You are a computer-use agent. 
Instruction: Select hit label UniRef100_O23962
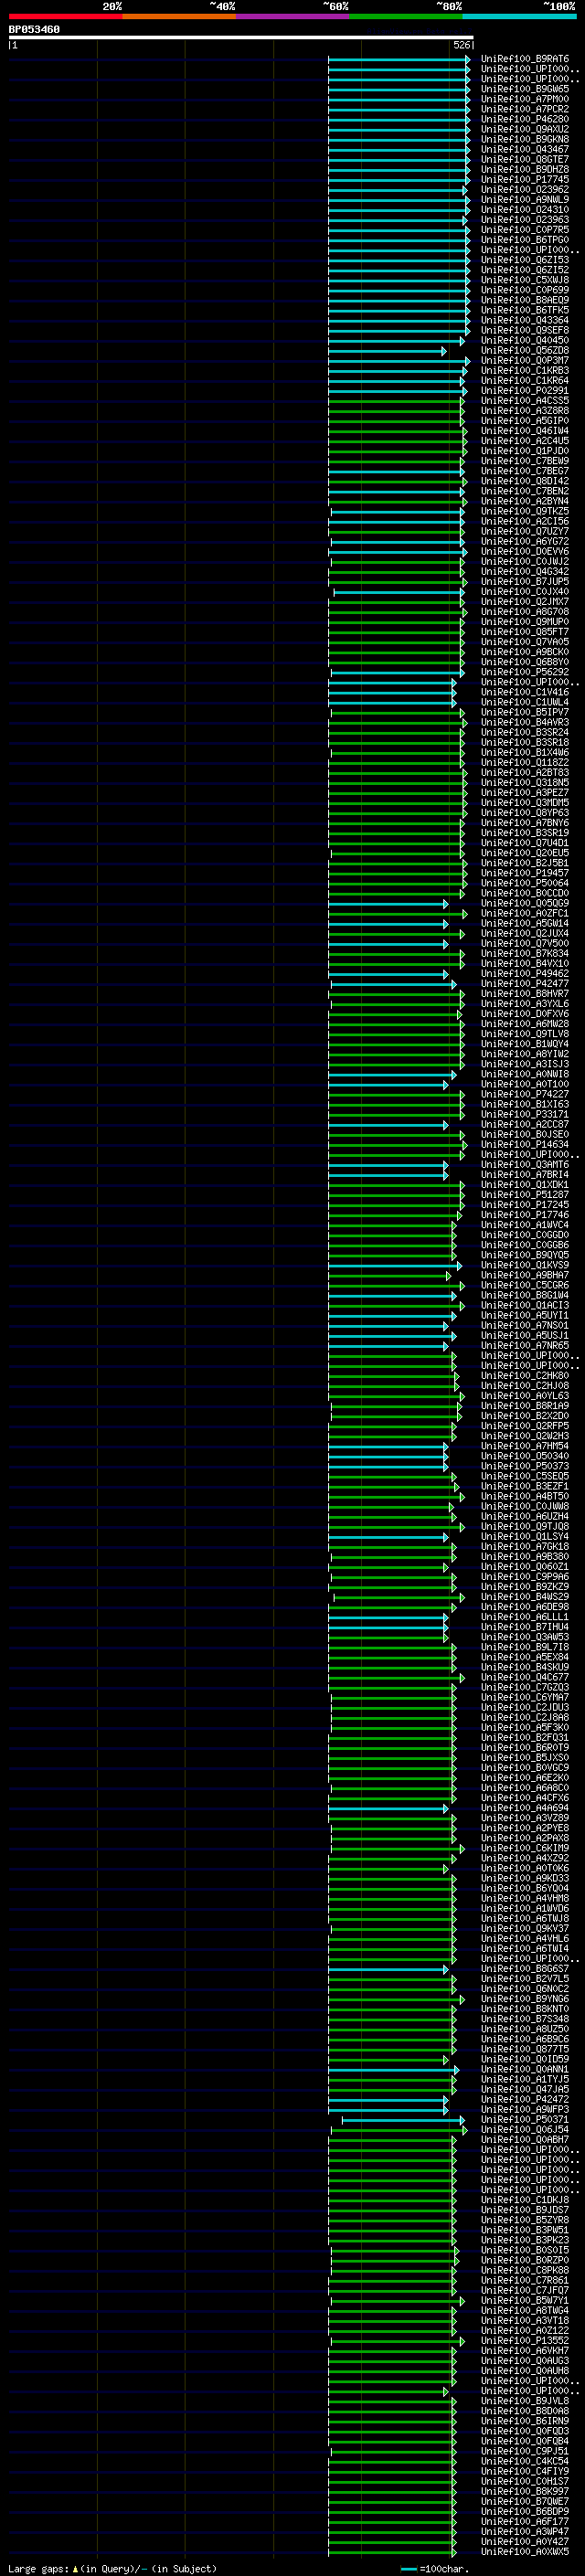pos(525,189)
